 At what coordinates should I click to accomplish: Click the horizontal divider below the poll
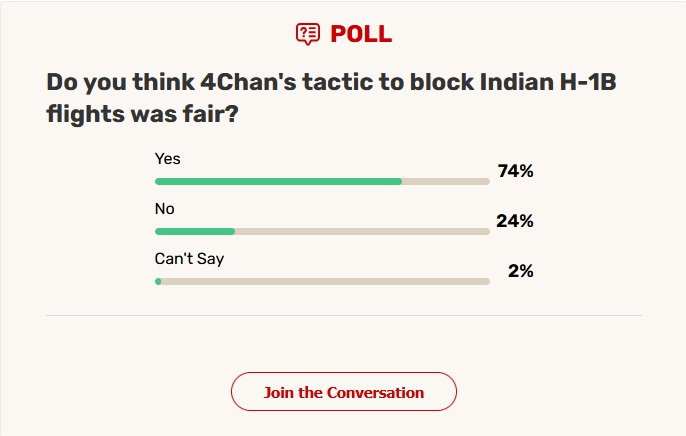pyautogui.click(x=344, y=315)
